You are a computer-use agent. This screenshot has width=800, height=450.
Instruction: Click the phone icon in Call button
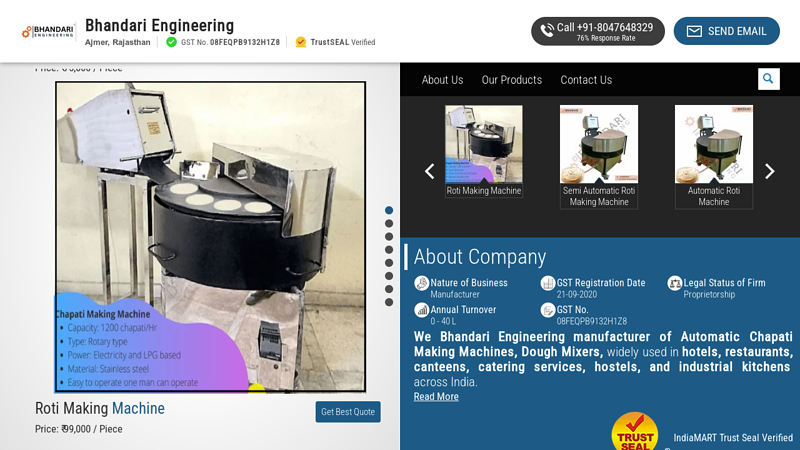click(x=546, y=31)
